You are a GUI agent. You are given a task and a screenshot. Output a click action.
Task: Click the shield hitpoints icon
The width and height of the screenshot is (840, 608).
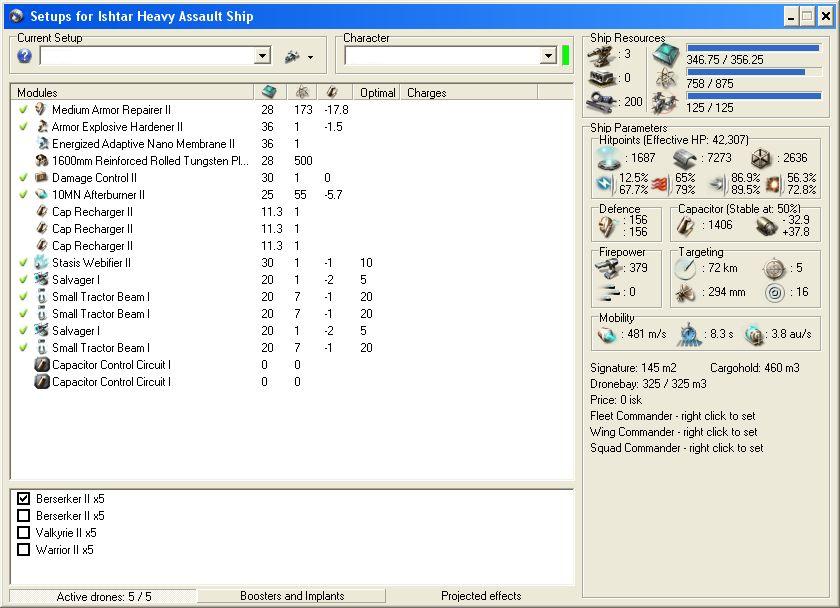coord(609,158)
